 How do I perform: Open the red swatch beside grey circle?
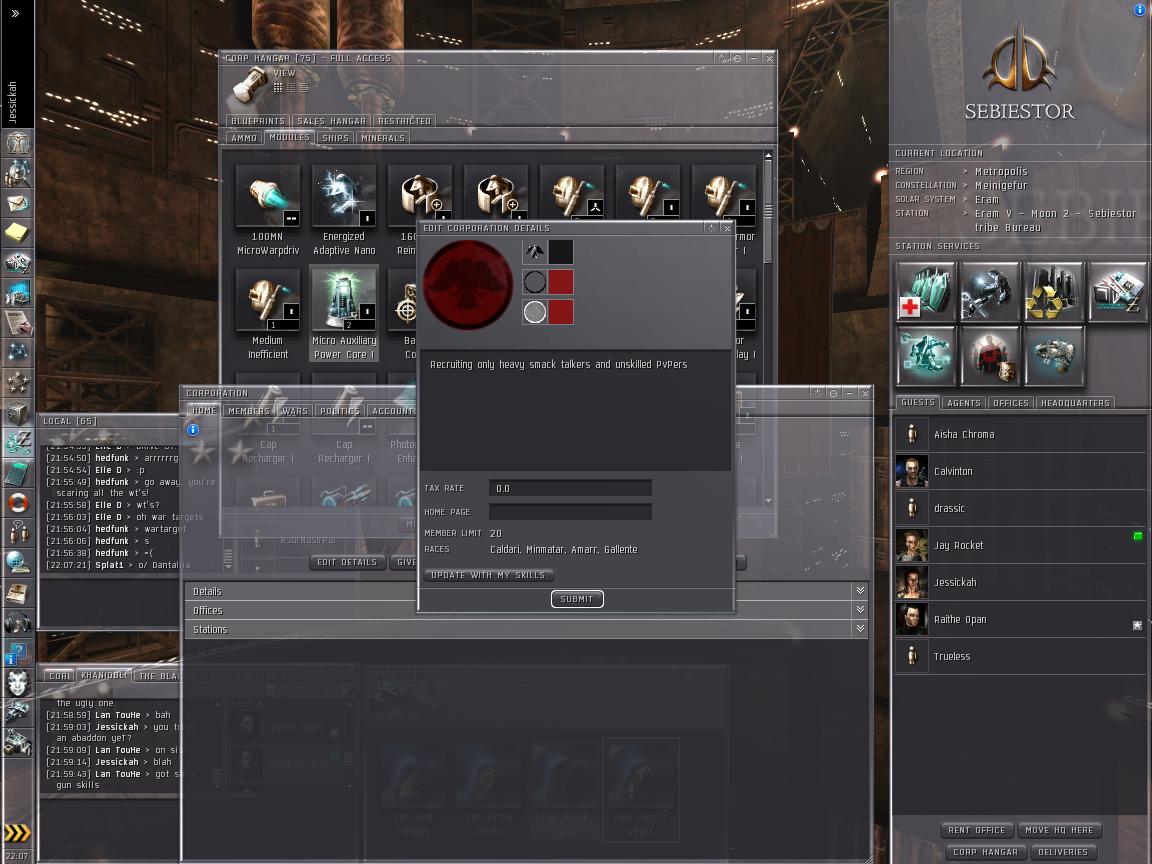click(561, 312)
